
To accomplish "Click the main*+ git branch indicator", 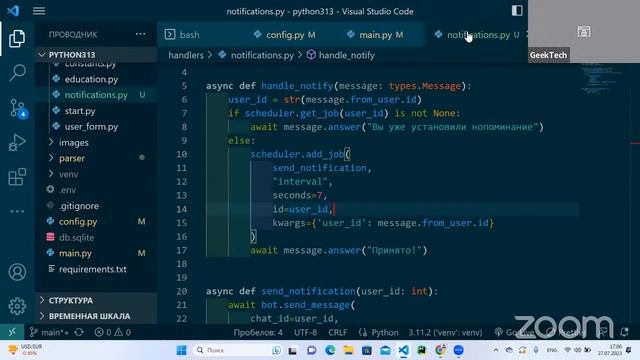I will [49, 332].
